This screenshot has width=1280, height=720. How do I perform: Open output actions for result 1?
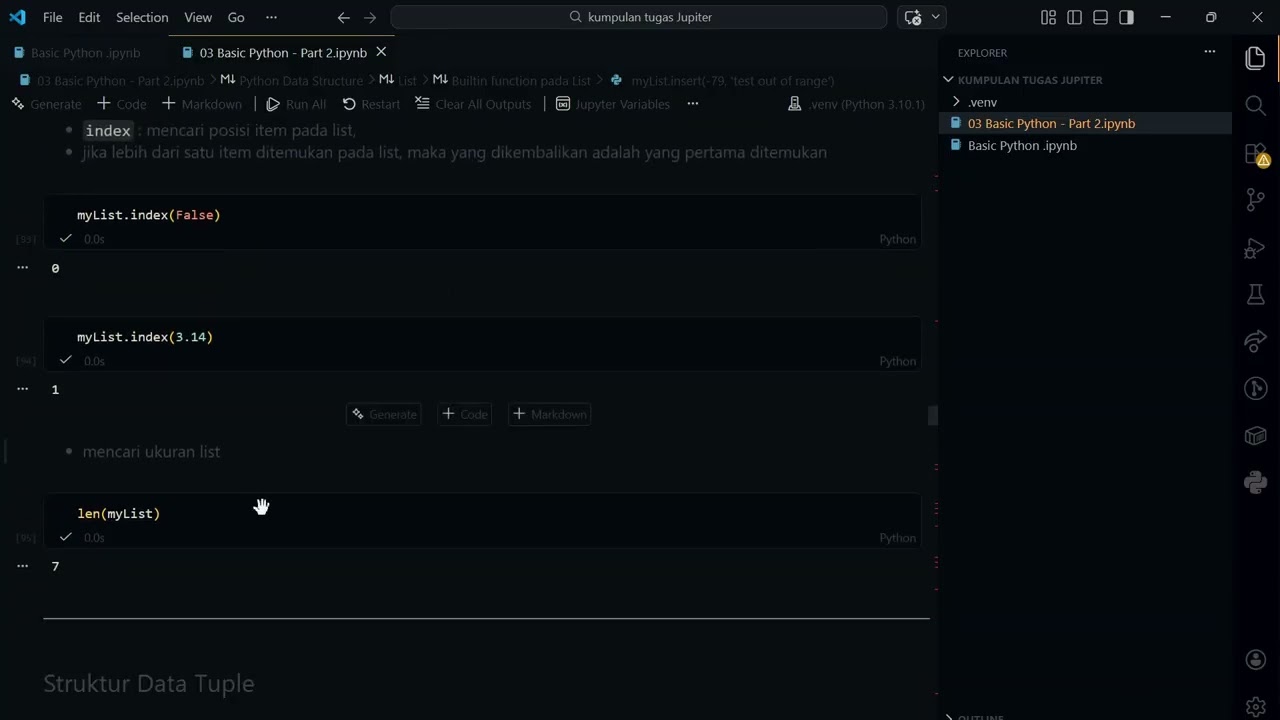click(x=22, y=388)
